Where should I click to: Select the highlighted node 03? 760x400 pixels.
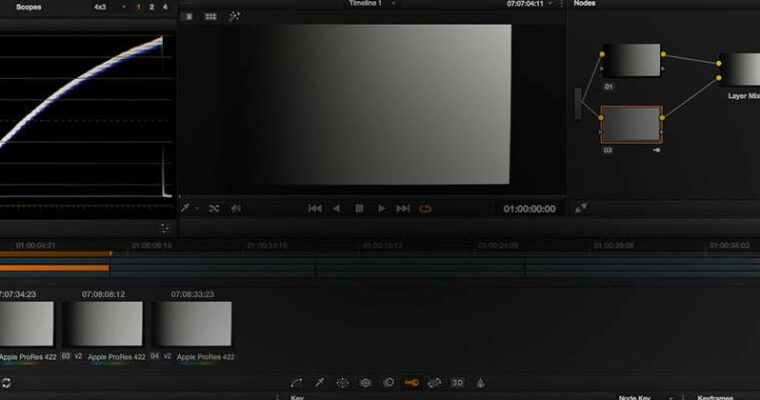coord(632,124)
